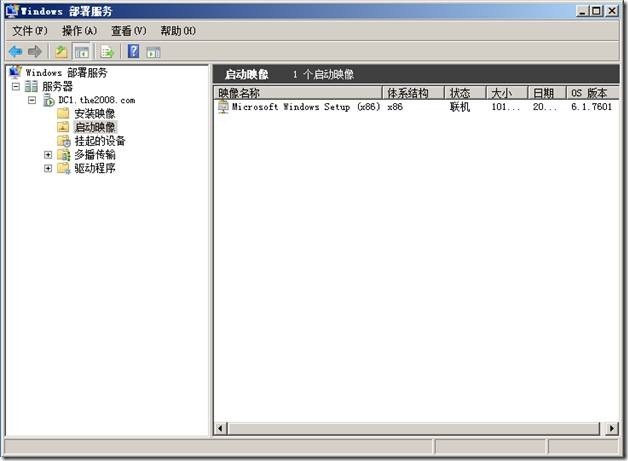Click the horizontal scrollbar right arrow
The height and width of the screenshot is (461, 628).
tap(612, 428)
